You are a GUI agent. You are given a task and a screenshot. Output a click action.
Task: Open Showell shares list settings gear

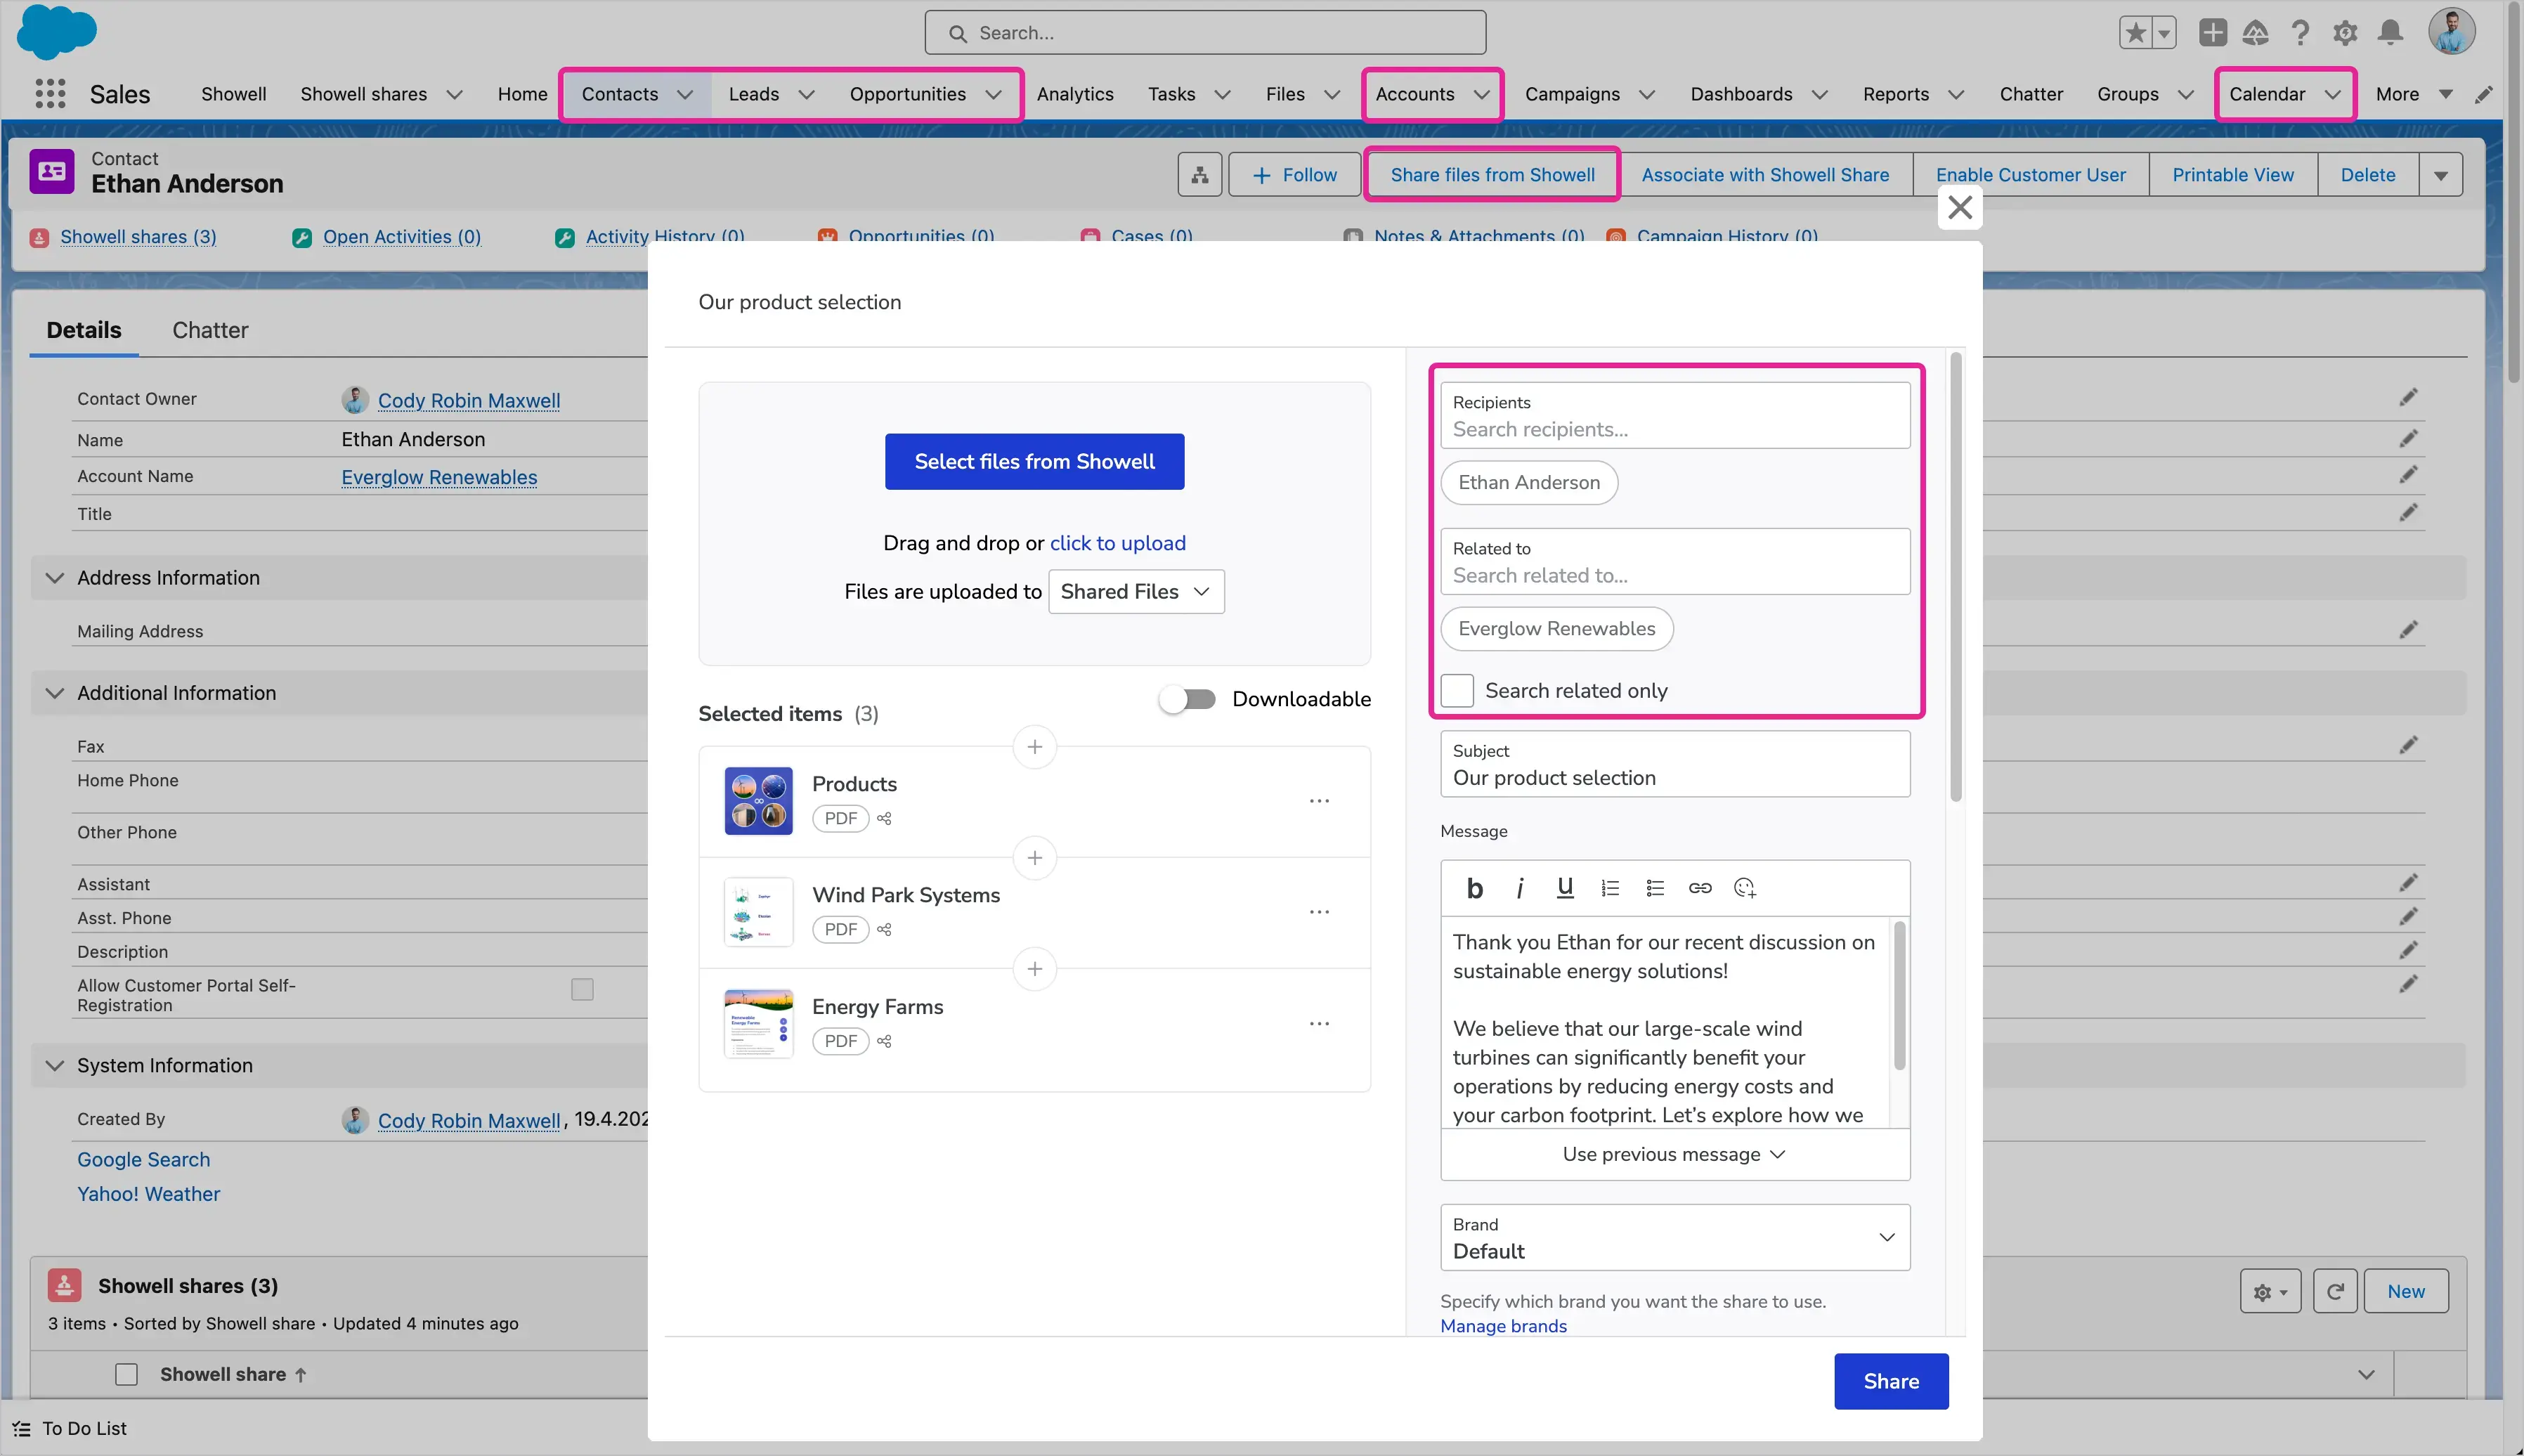[x=2270, y=1291]
